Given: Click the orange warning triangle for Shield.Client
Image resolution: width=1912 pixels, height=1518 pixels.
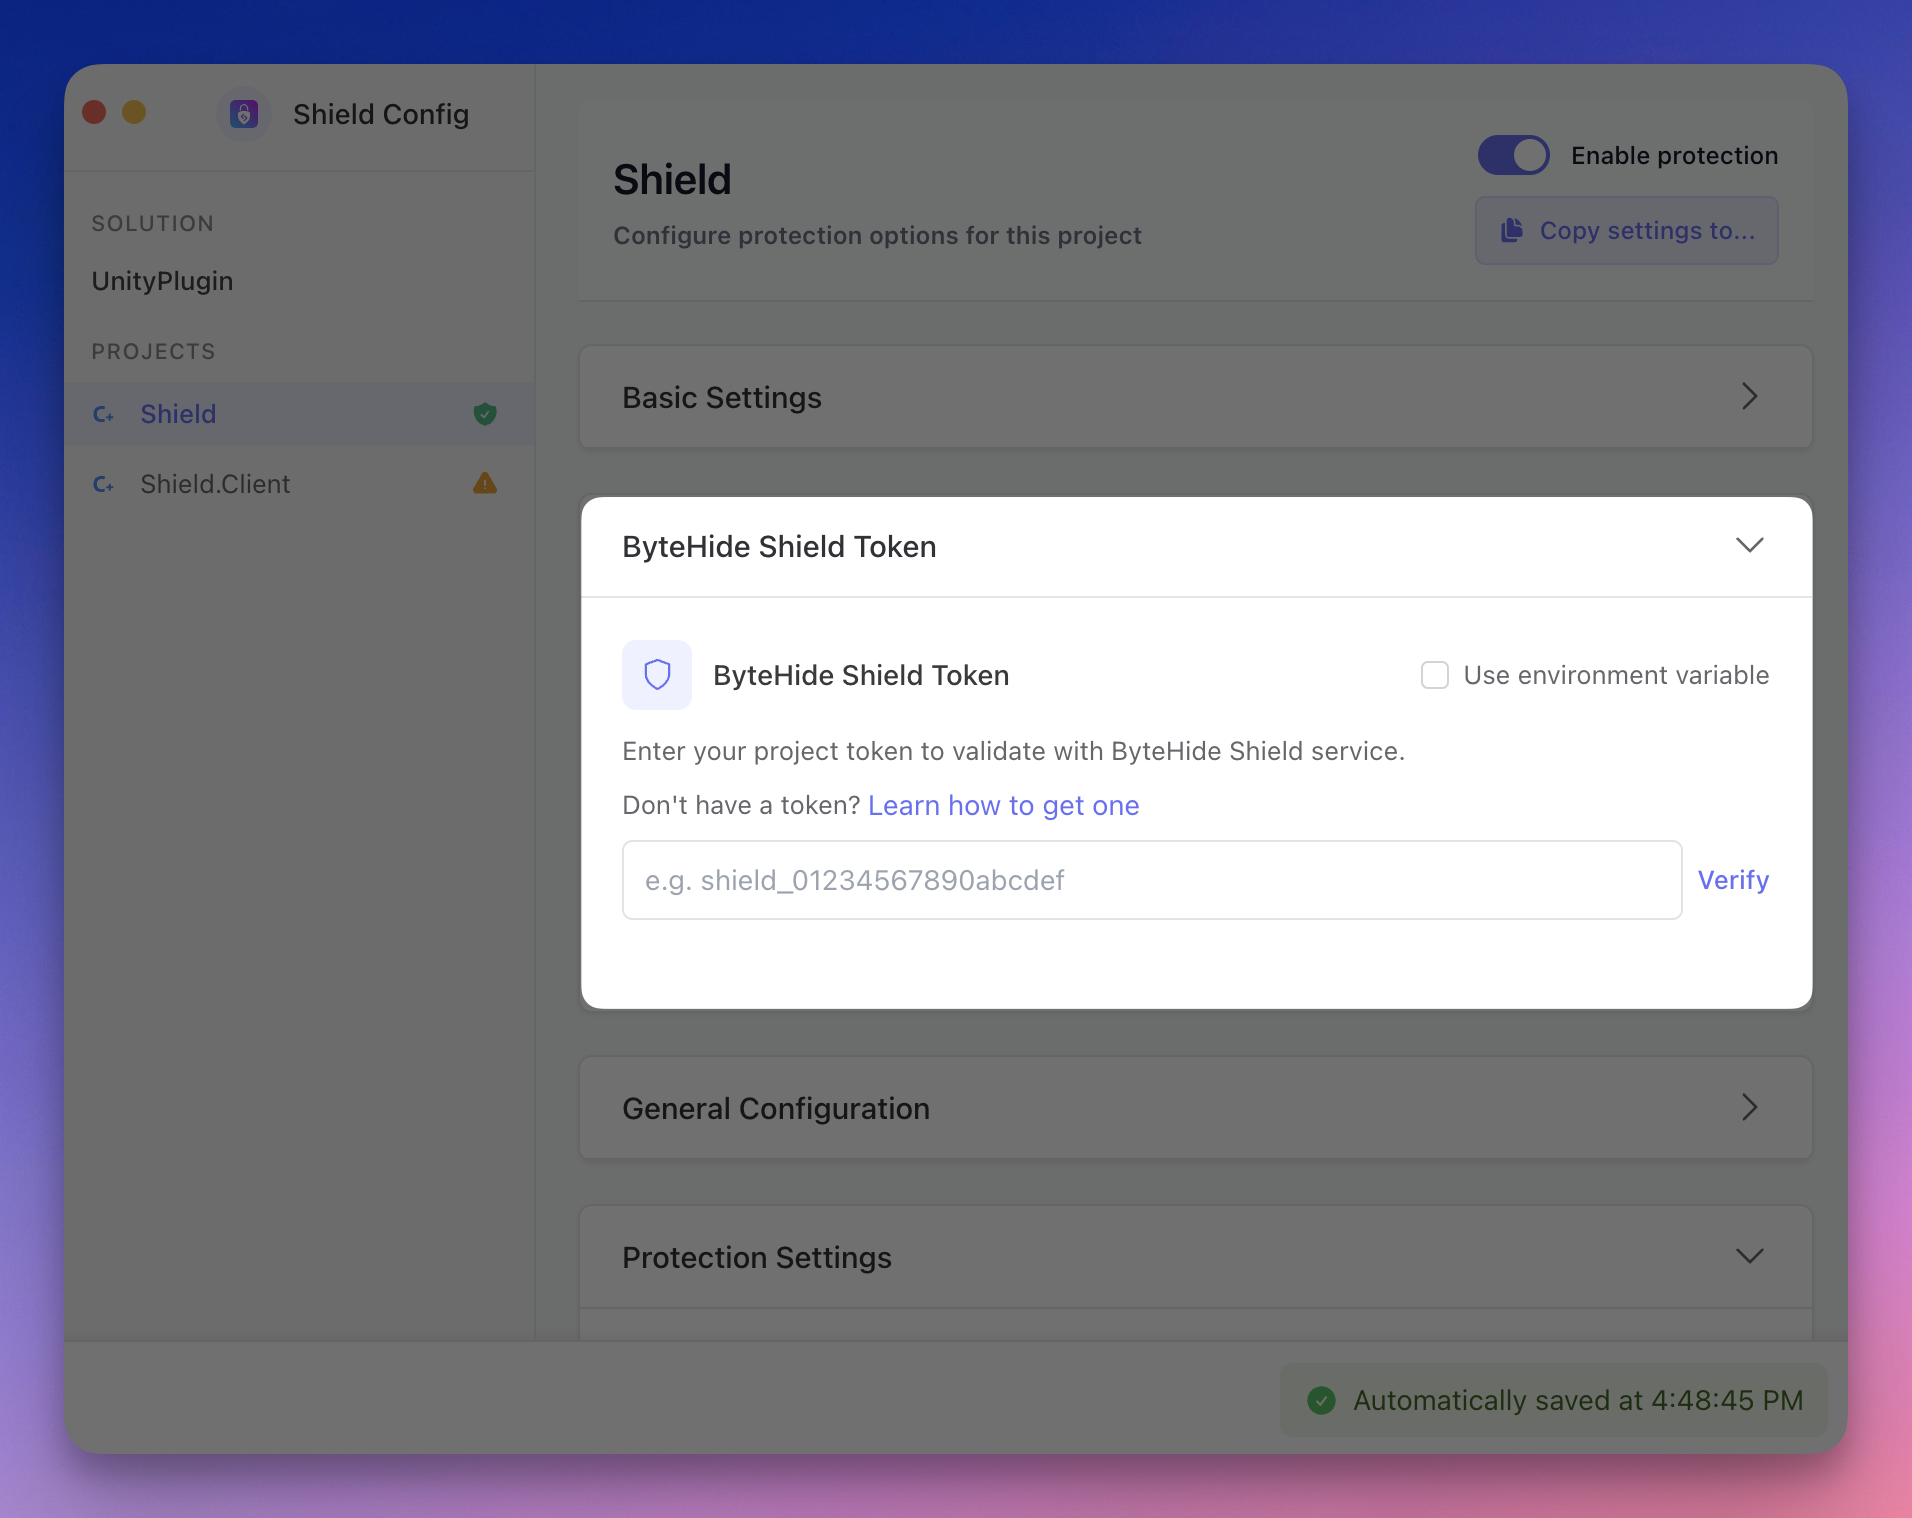Looking at the screenshot, I should pos(485,484).
